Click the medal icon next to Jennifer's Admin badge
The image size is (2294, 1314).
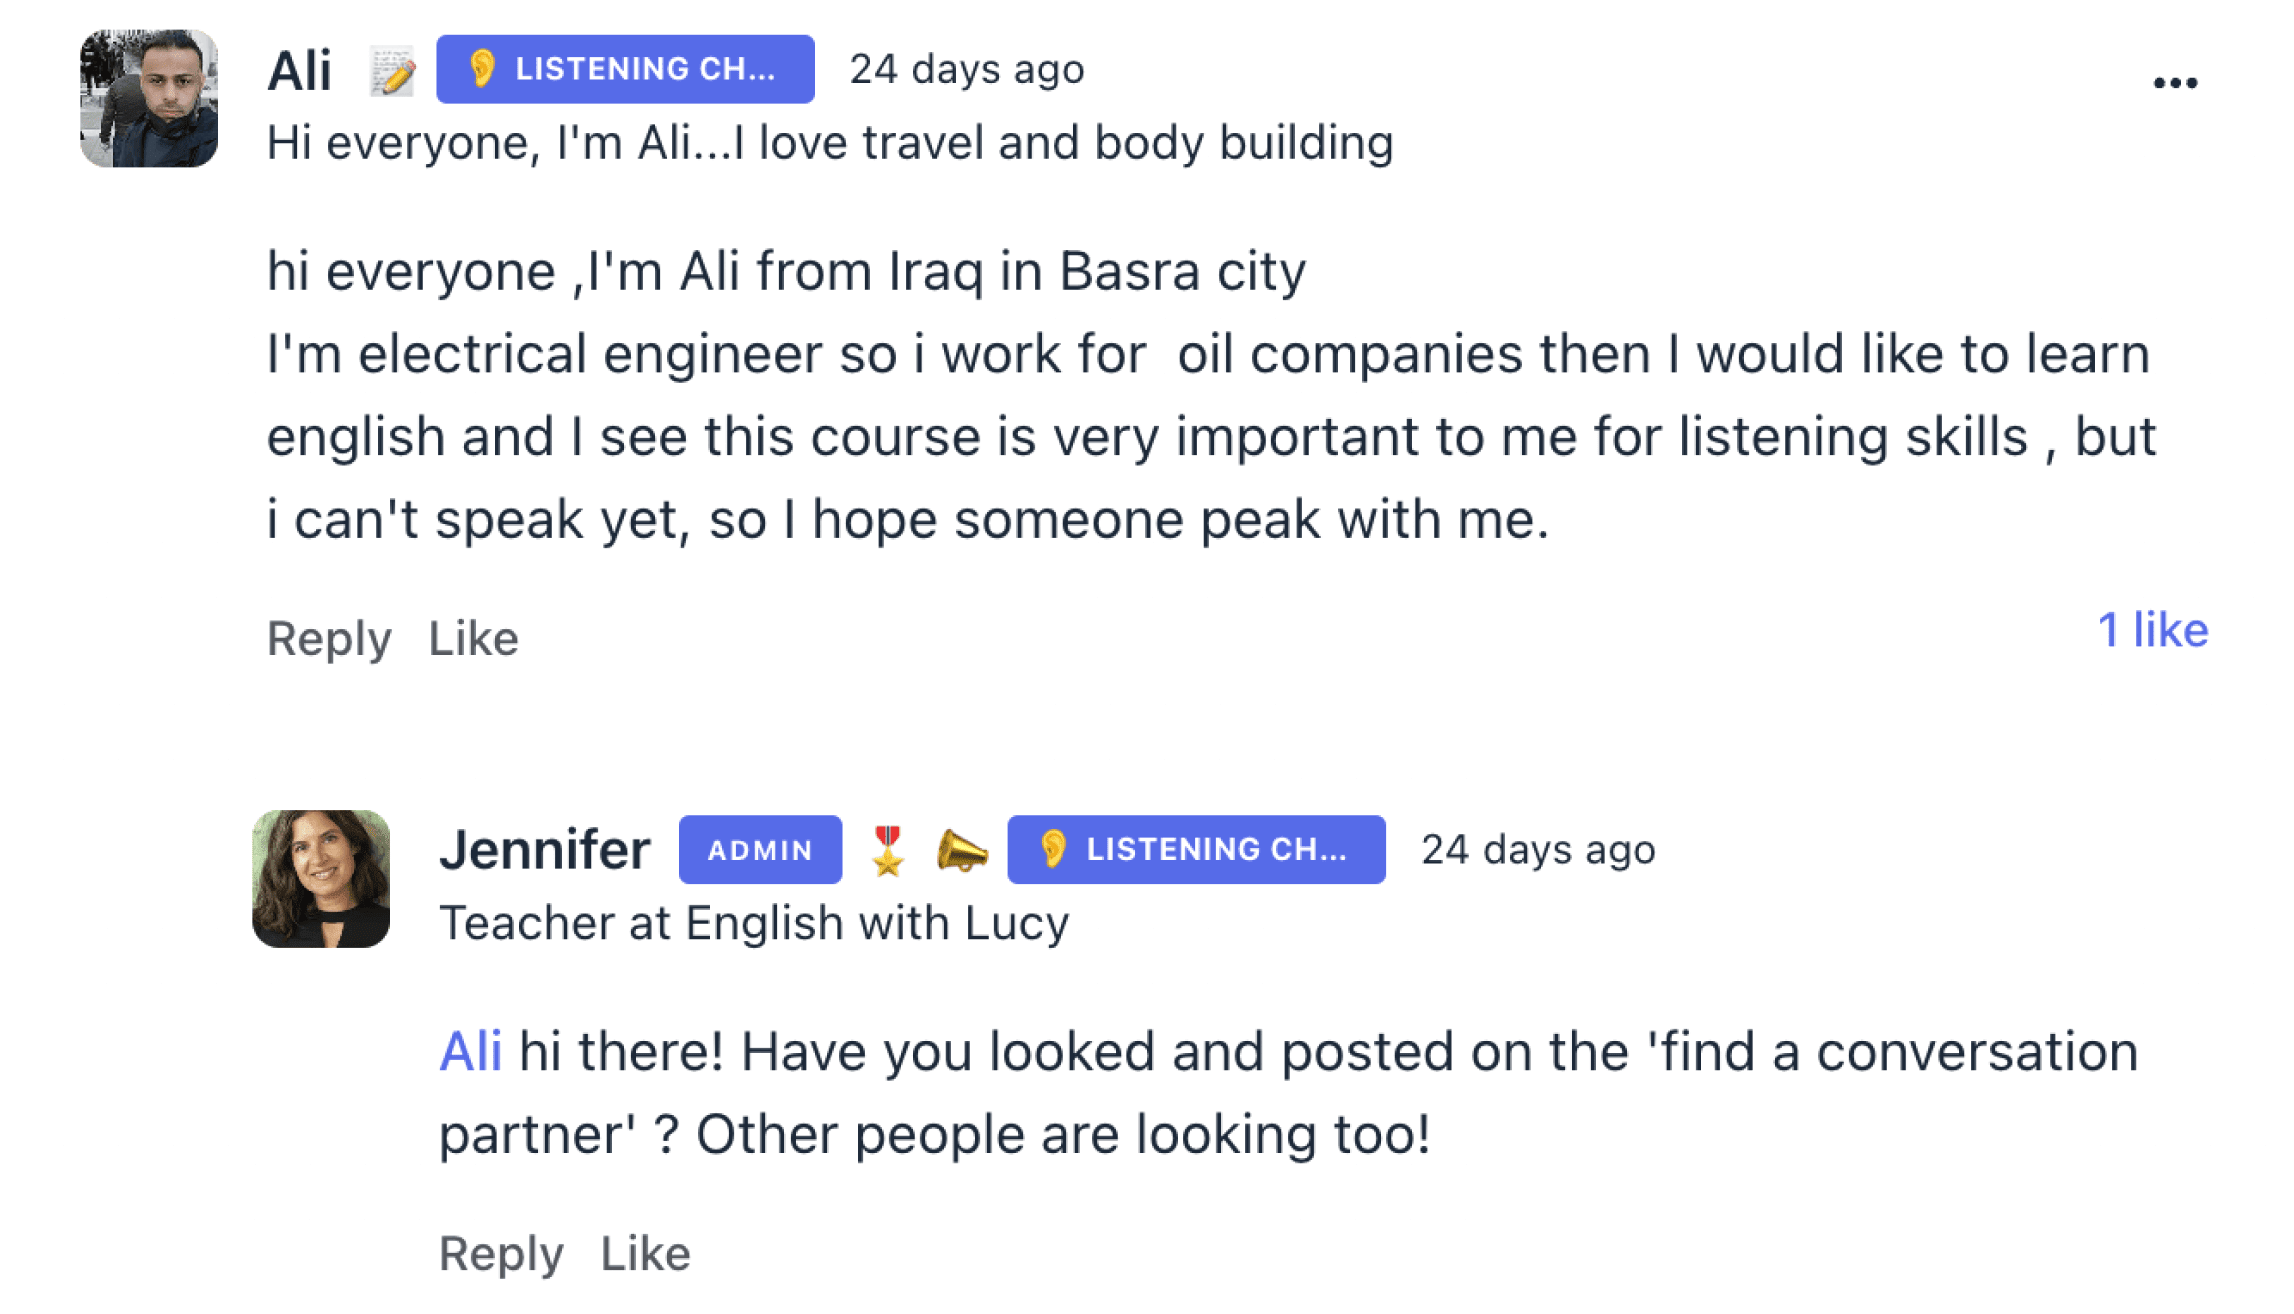887,851
